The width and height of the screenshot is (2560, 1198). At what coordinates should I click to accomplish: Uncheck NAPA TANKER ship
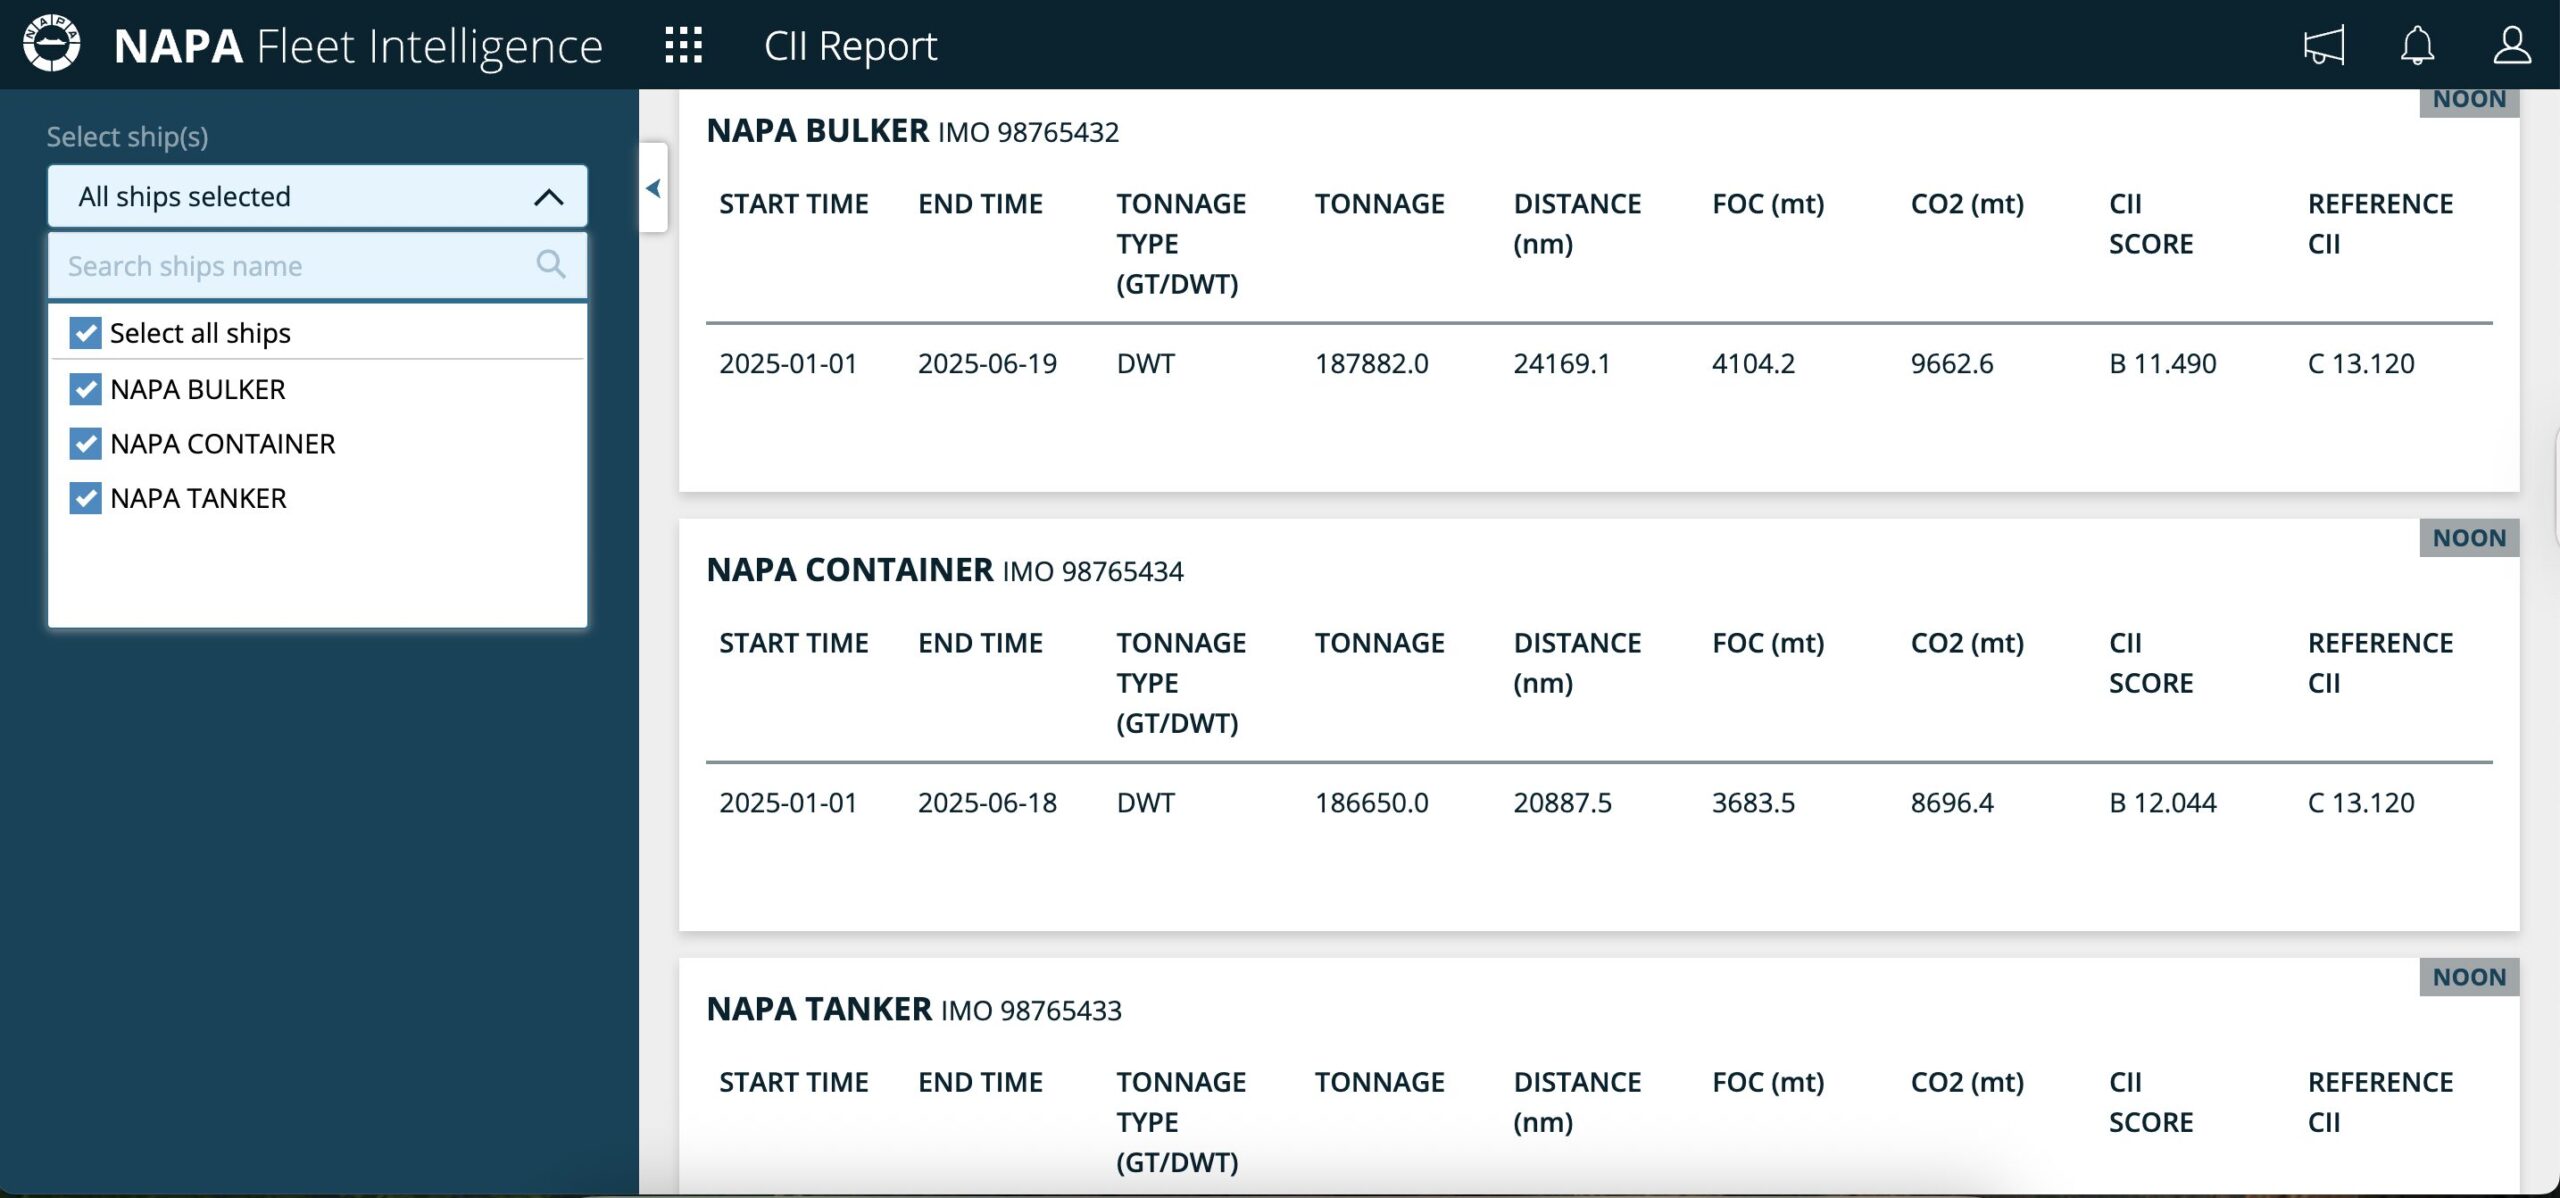[x=86, y=498]
